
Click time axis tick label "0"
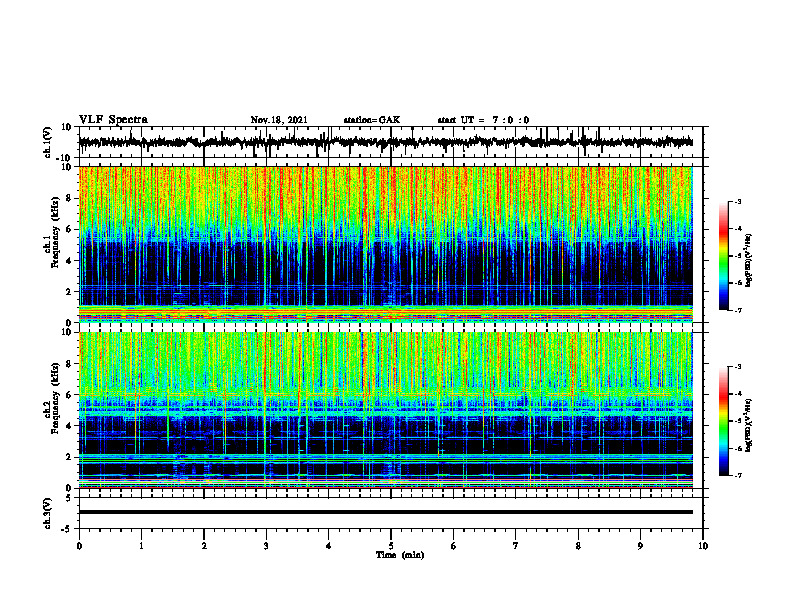click(x=79, y=546)
